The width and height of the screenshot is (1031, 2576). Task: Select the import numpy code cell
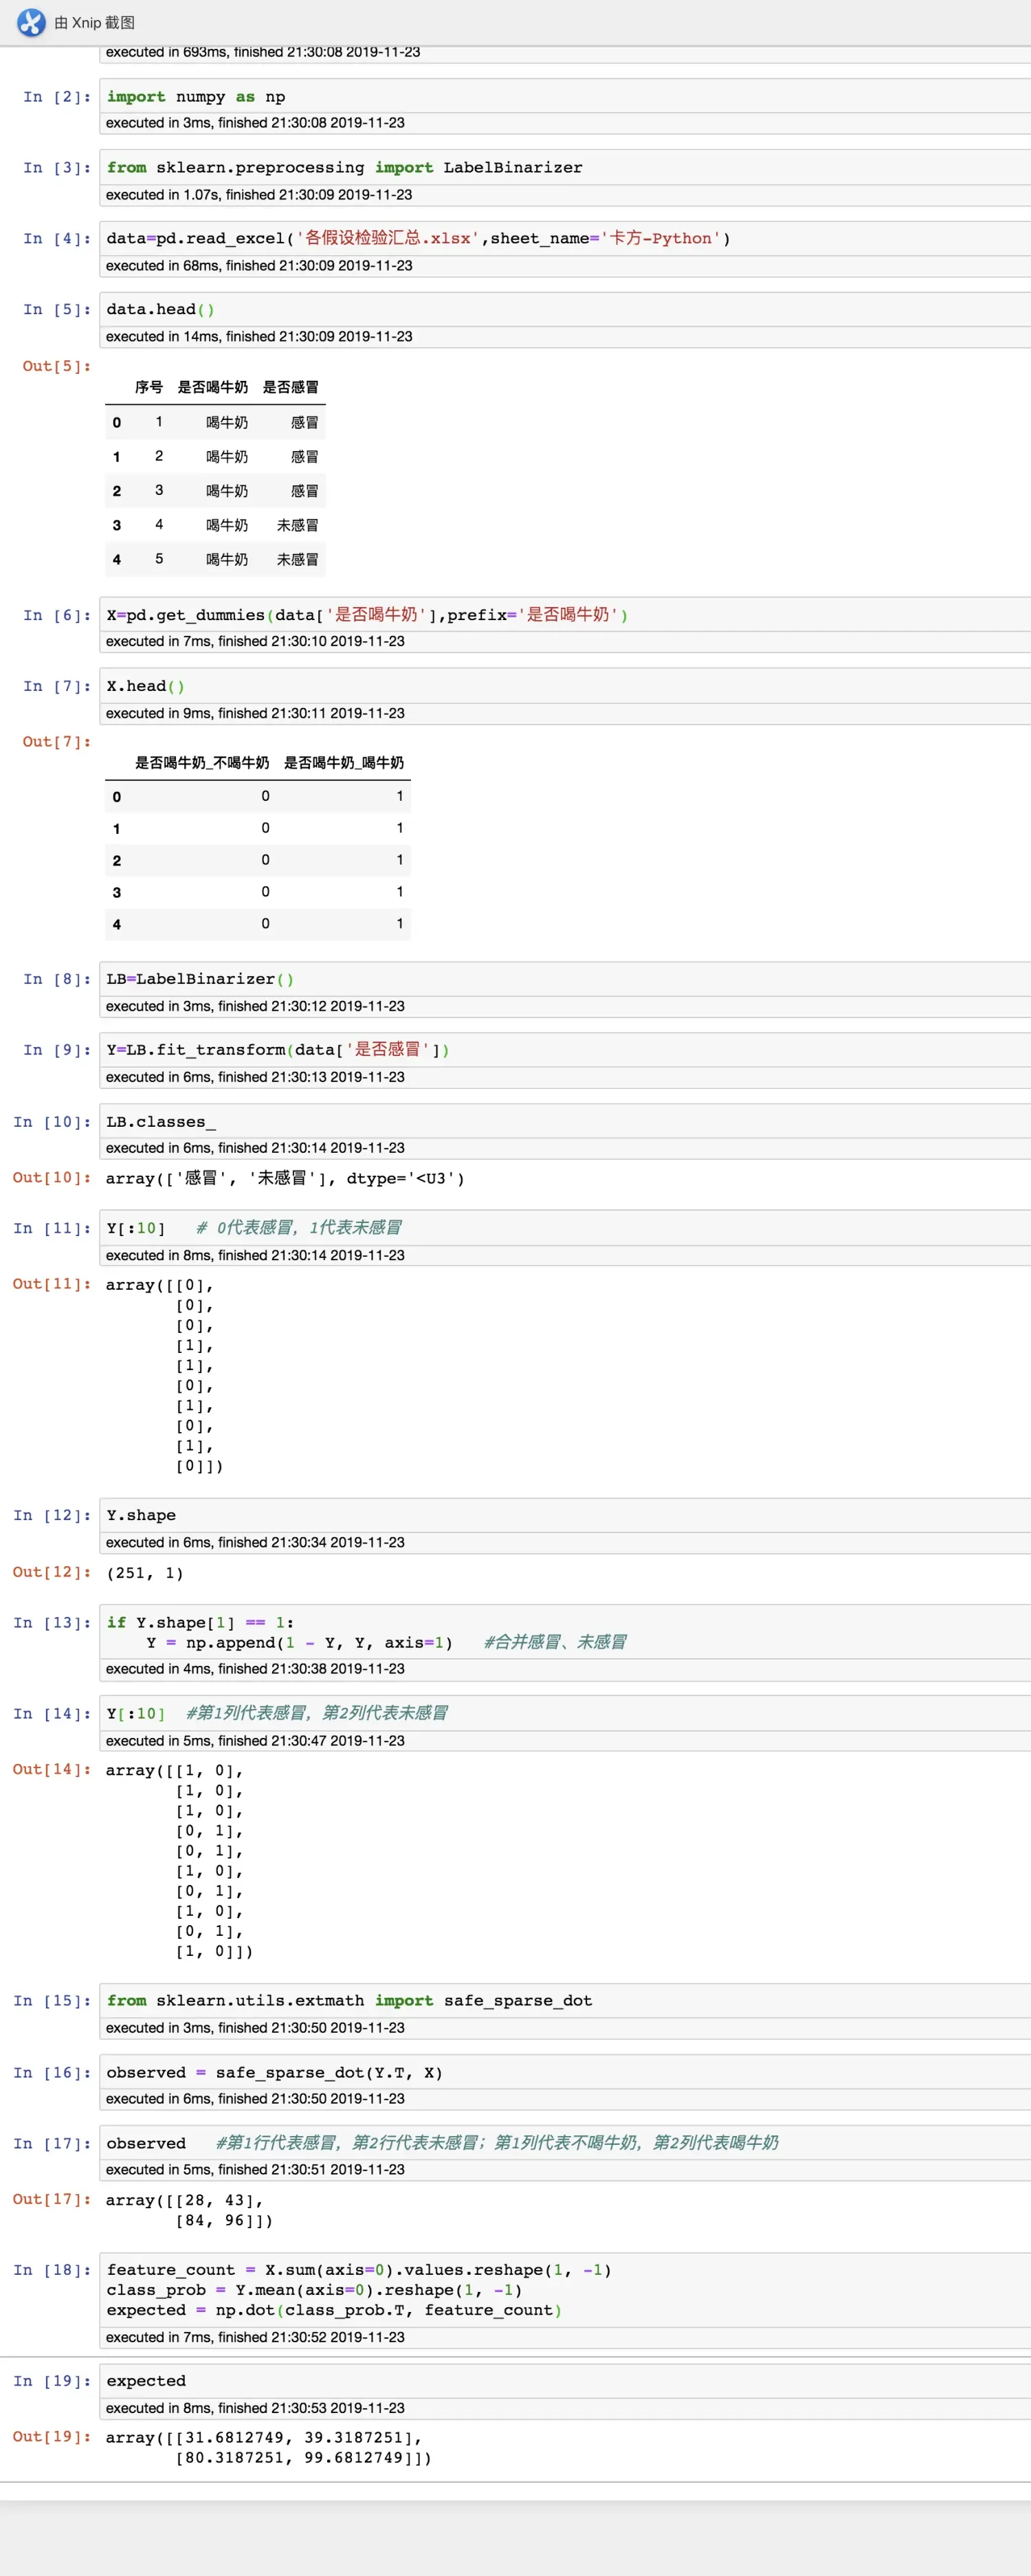(x=565, y=97)
